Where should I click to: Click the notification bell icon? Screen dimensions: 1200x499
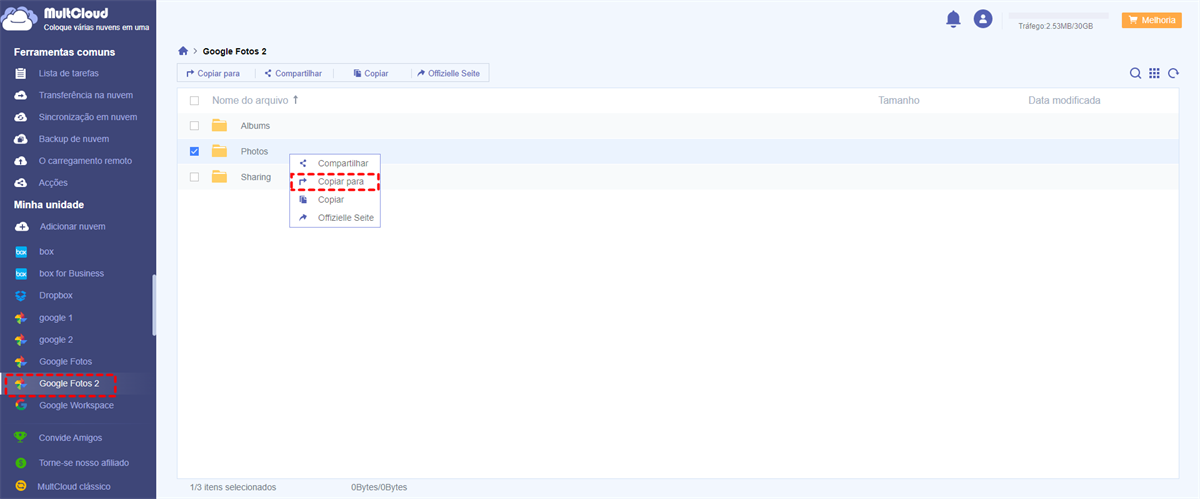tap(953, 19)
